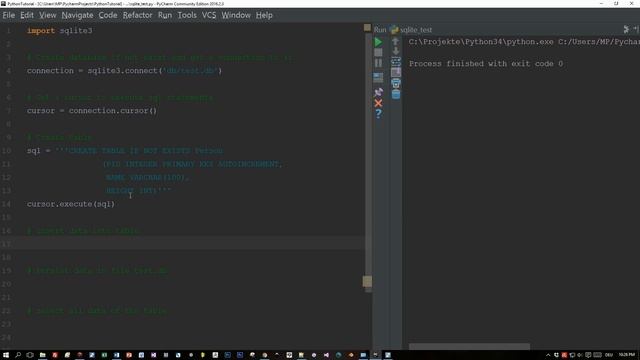The width and height of the screenshot is (640, 360).
Task: Toggle soft-wrap in the console output
Action: pyautogui.click(x=396, y=62)
